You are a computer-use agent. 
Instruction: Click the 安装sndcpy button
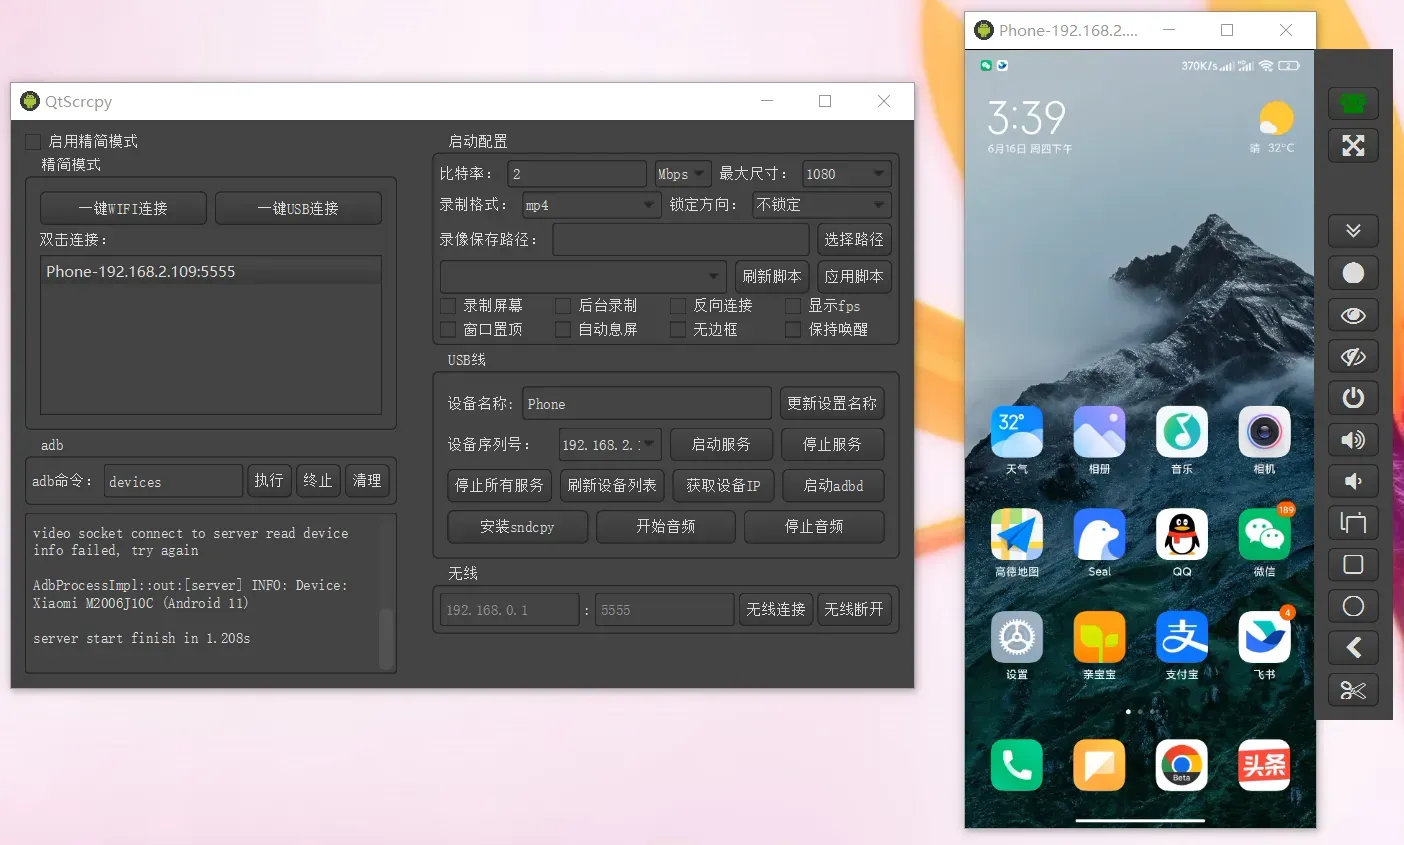pyautogui.click(x=517, y=526)
